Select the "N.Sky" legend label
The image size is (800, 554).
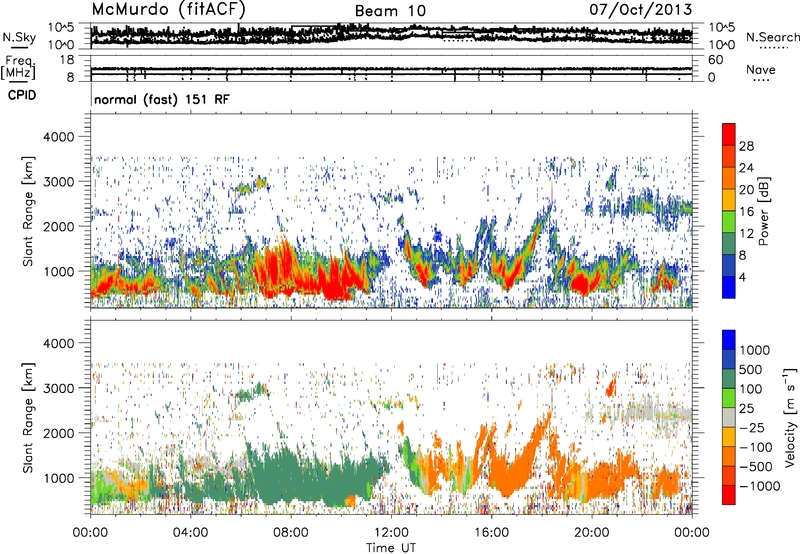[x=19, y=37]
